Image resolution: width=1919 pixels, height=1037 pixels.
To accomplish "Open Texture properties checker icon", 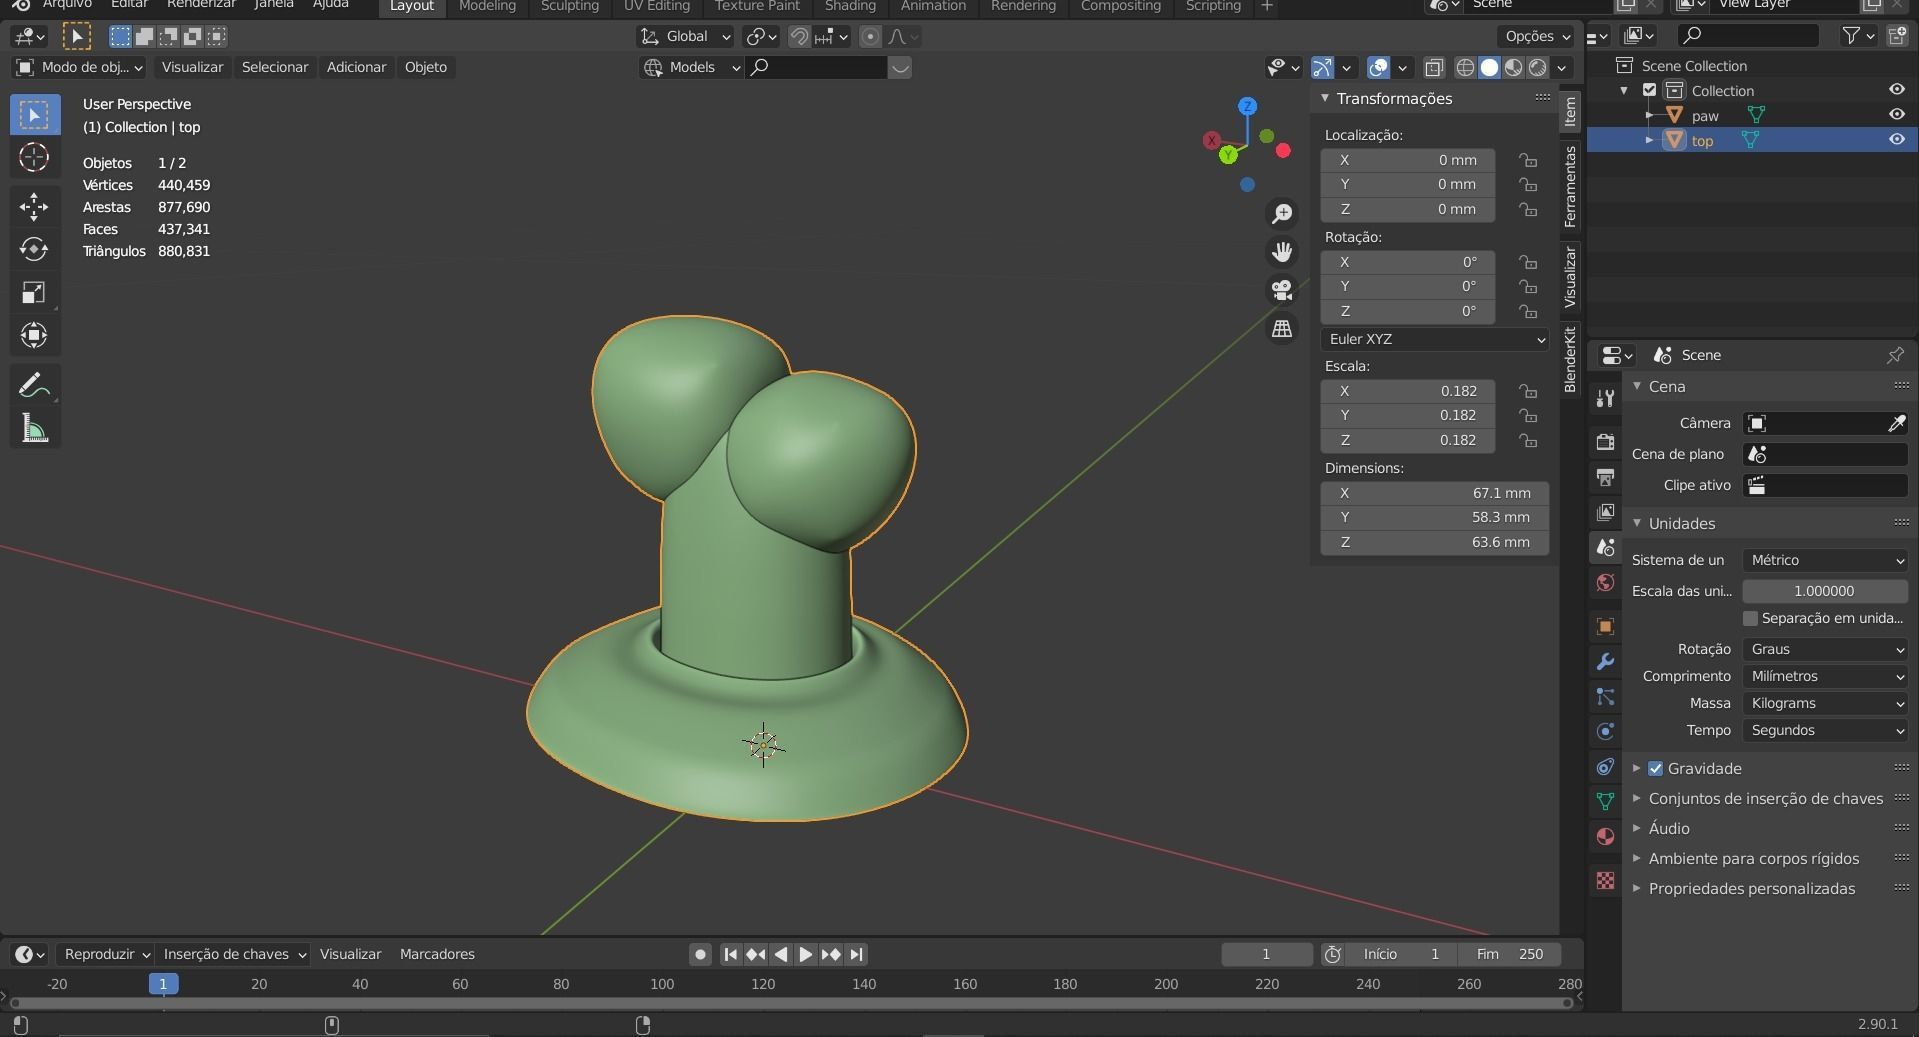I will click(x=1605, y=880).
